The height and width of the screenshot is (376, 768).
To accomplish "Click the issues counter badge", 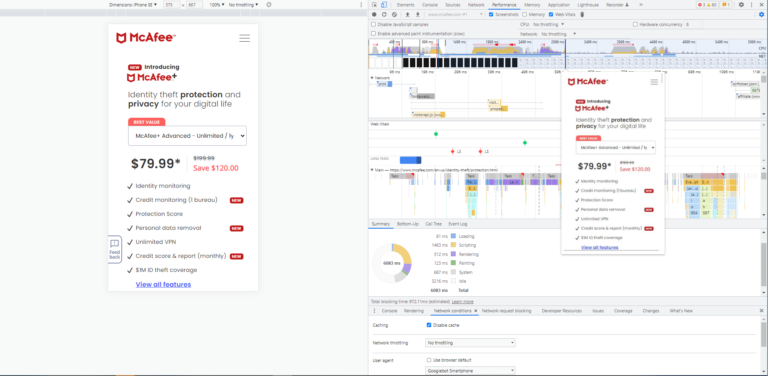I will point(726,4).
